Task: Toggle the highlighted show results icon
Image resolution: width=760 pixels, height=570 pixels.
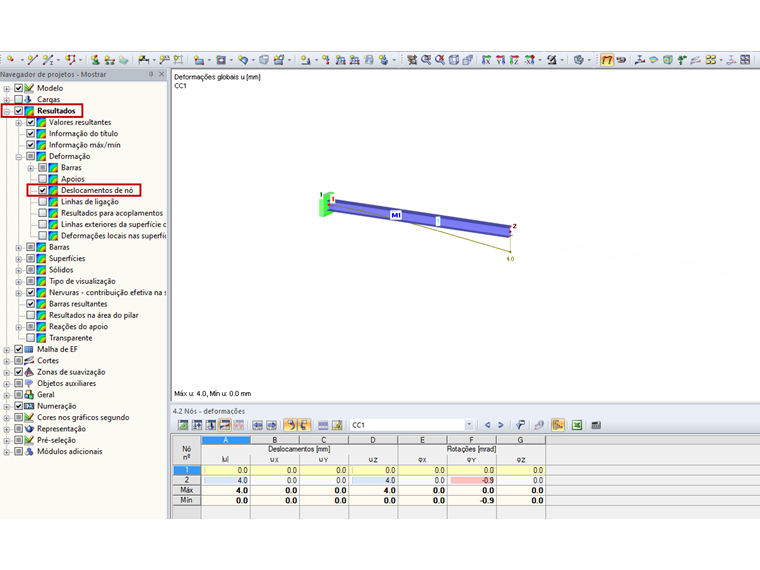Action: pyautogui.click(x=606, y=60)
